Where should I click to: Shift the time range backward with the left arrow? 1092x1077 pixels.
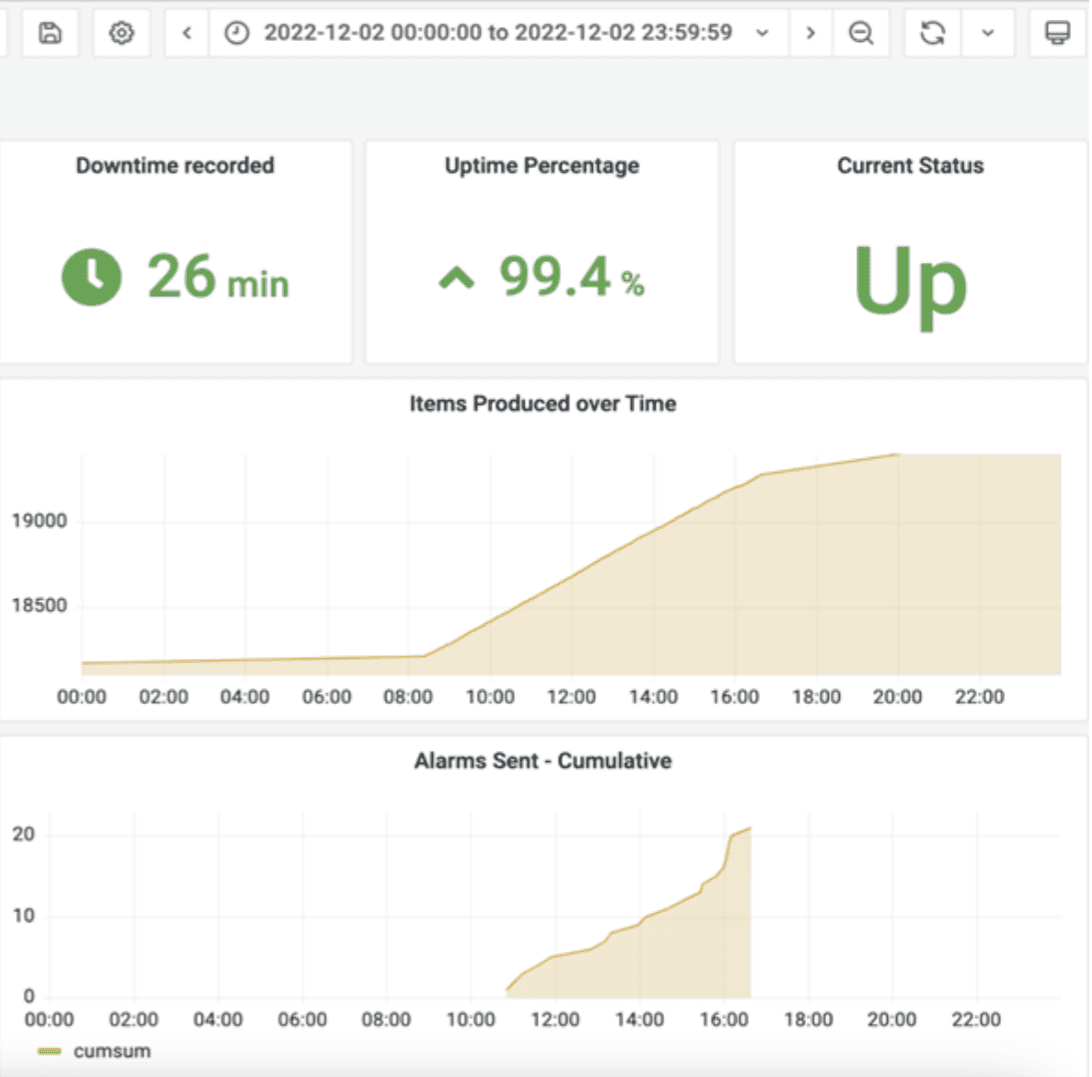(187, 33)
